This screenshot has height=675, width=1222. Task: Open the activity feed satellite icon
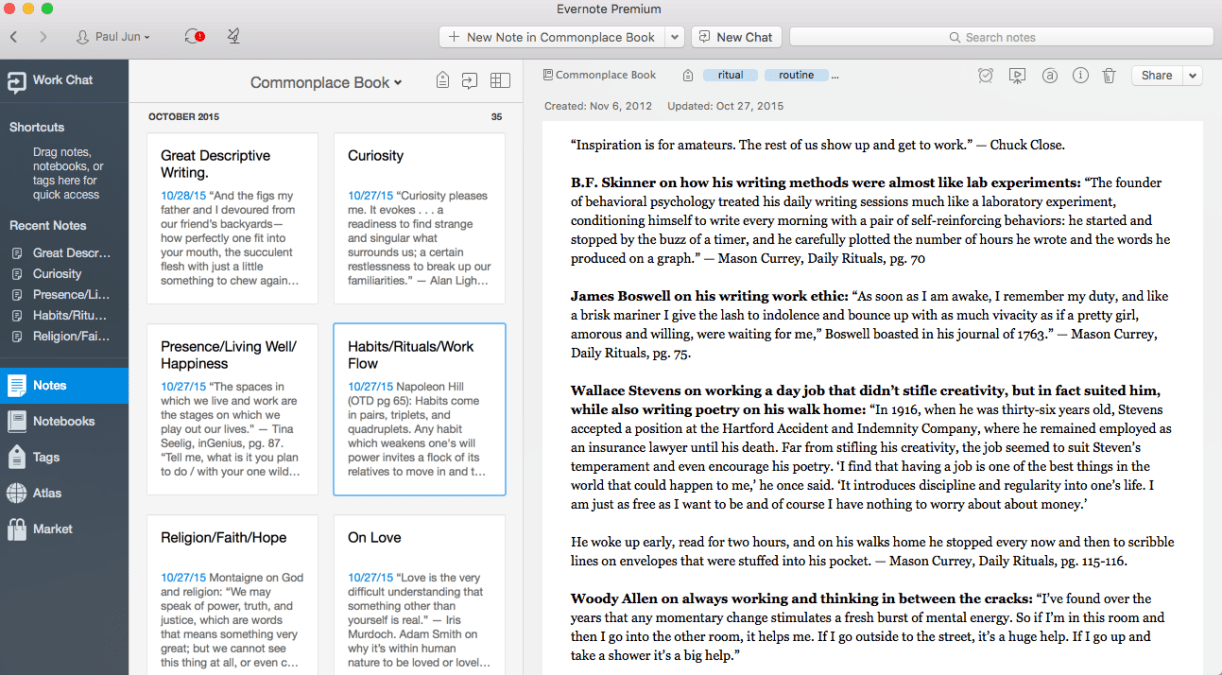pos(233,37)
